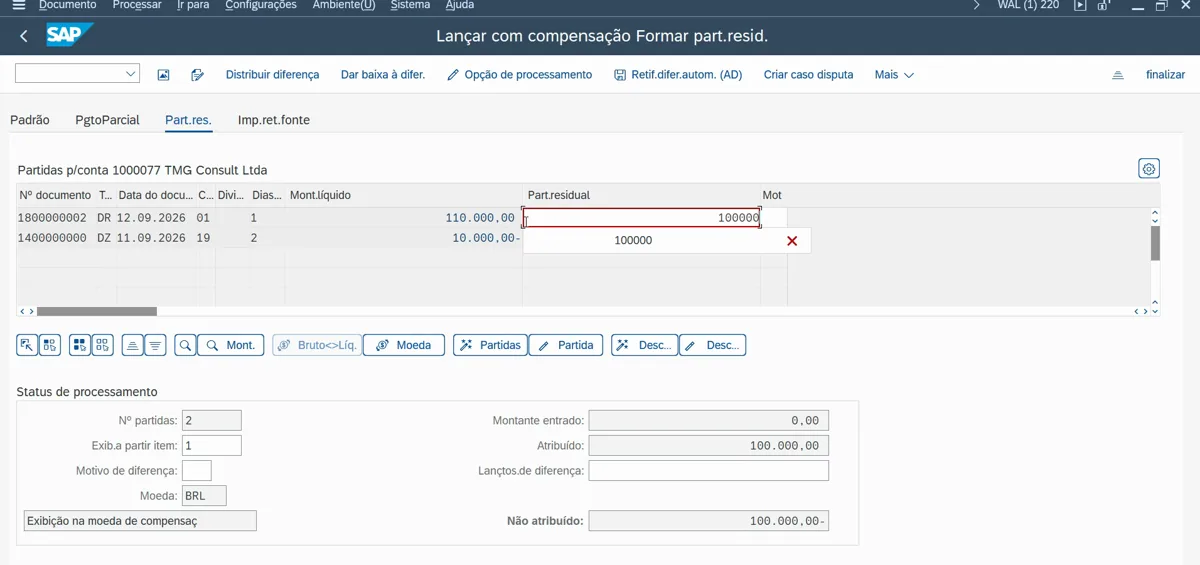Click the select block icon in the toolbar below the table

[x=50, y=345]
